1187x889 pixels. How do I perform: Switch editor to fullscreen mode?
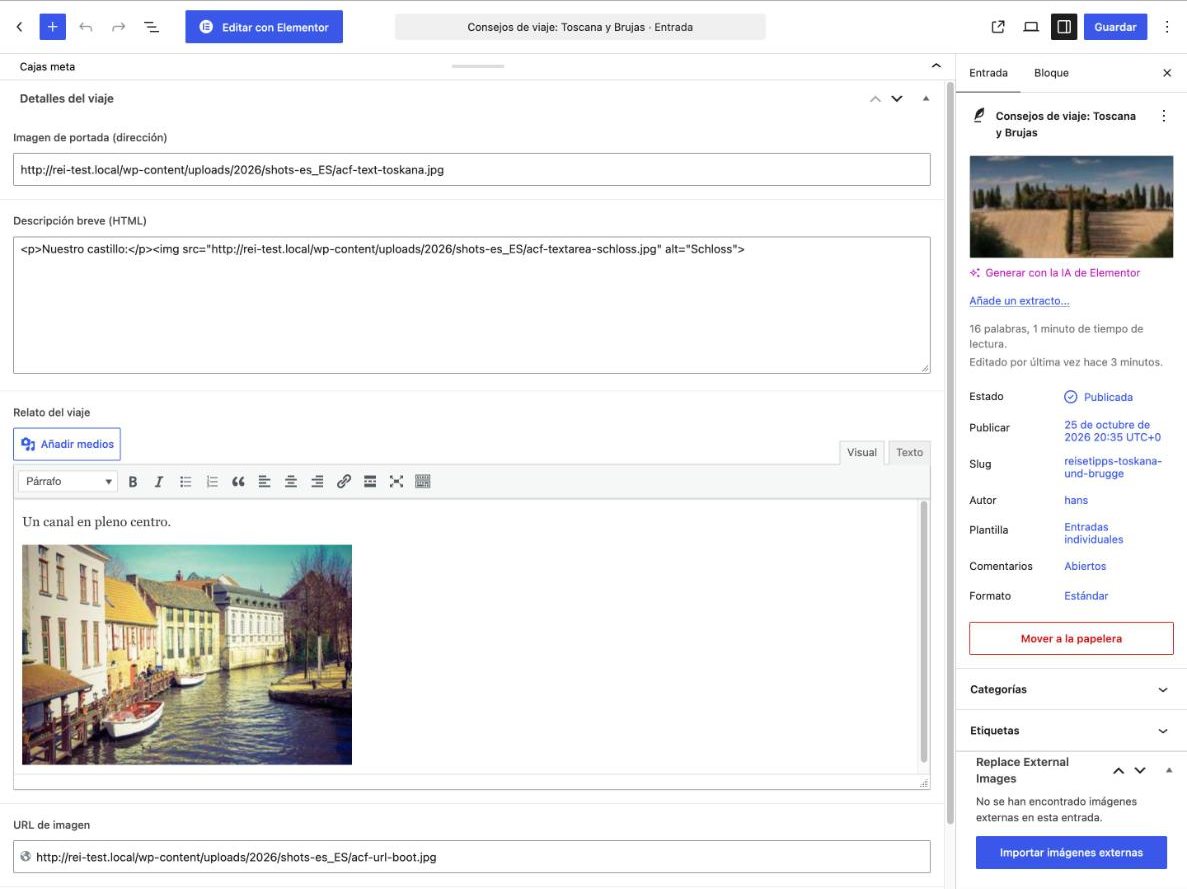[x=396, y=482]
